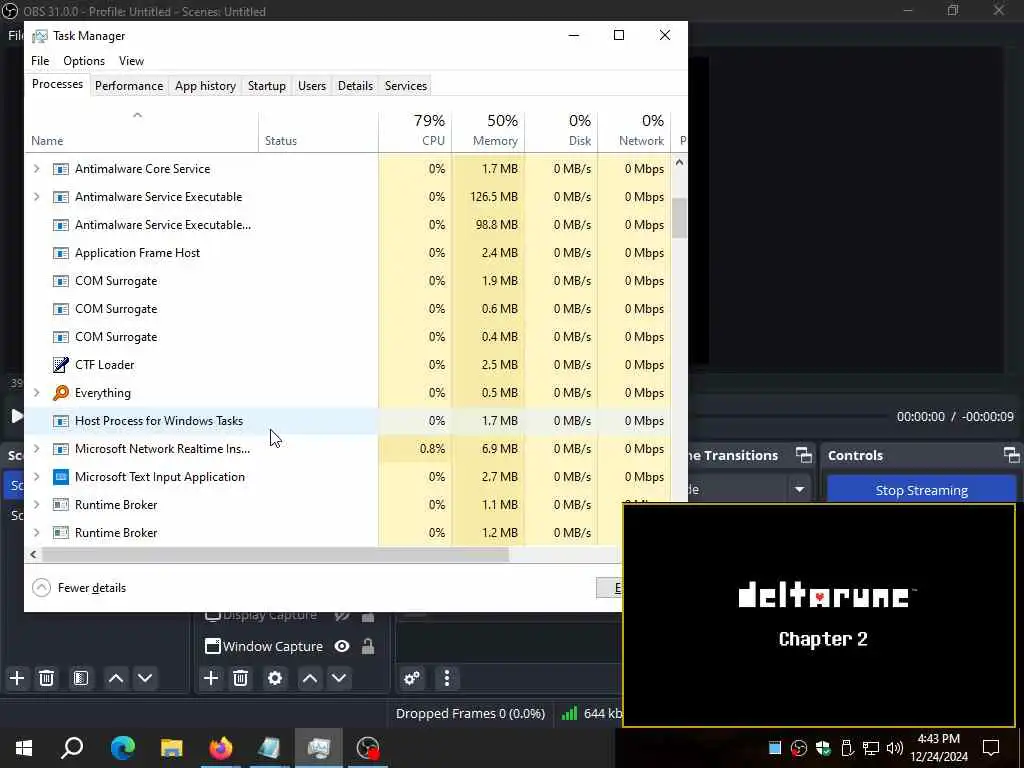
Task: Expand first Antimalware Service Executable group
Action: pyautogui.click(x=37, y=197)
